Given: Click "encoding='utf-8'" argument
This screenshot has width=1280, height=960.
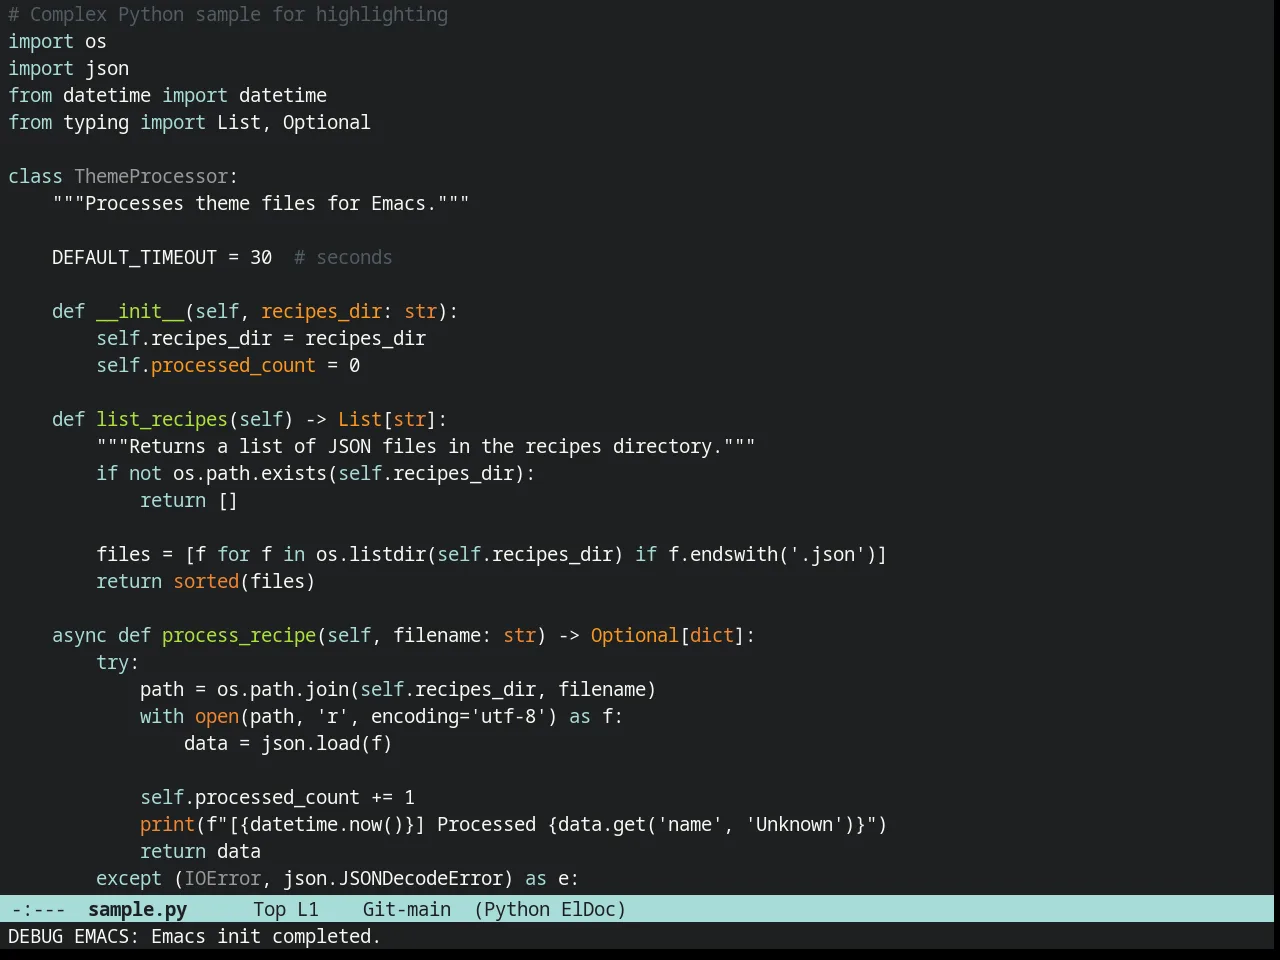Looking at the screenshot, I should coord(459,716).
